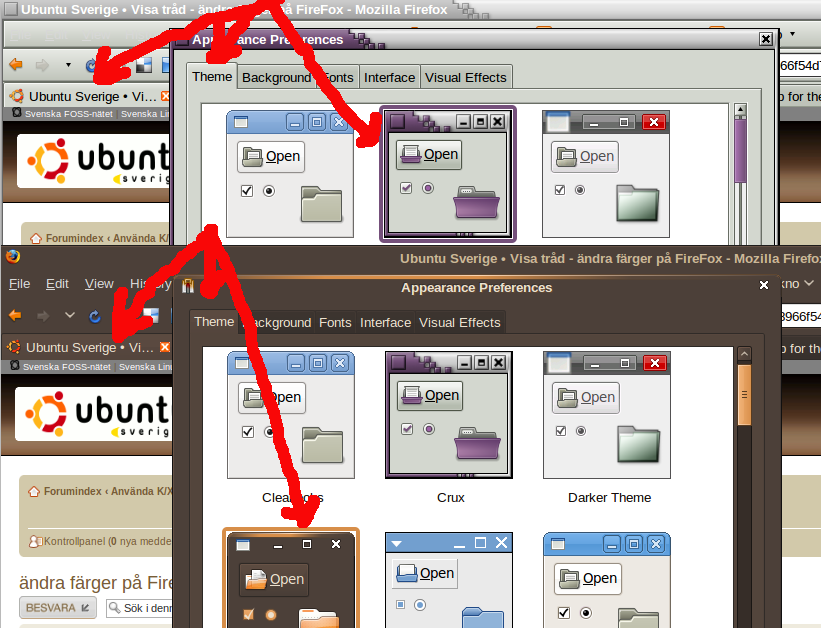Click the scroll-up arrow in the dark theme list
The image size is (821, 628).
tap(744, 354)
